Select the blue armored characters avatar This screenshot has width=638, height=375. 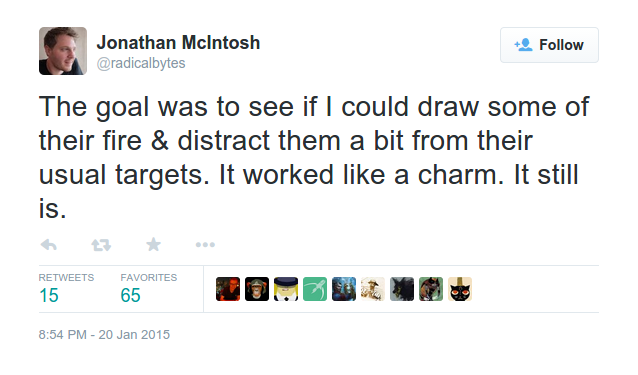(344, 289)
